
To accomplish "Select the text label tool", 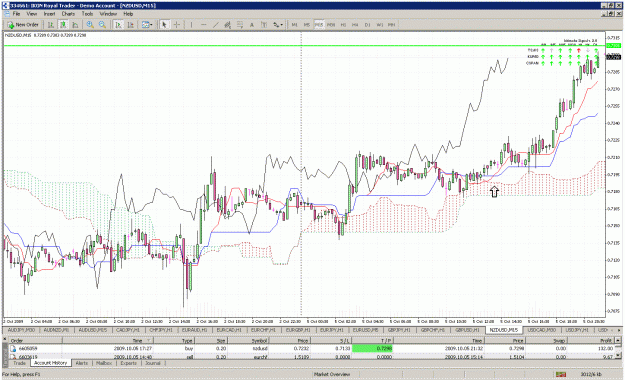I will click(x=264, y=25).
